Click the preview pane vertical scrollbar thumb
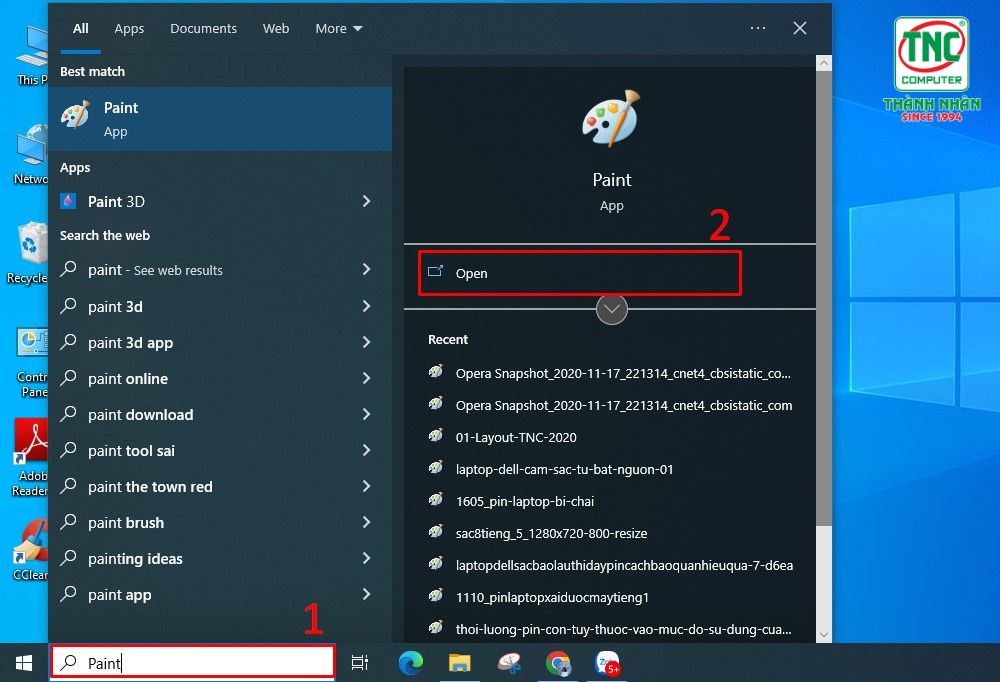This screenshot has height=682, width=1000. 824,299
